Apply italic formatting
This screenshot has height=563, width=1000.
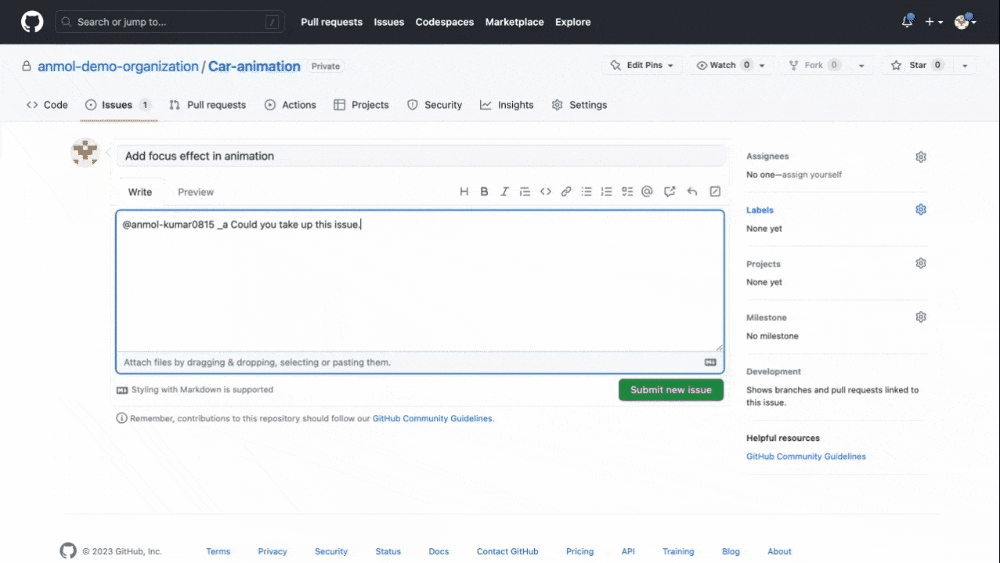tap(504, 191)
